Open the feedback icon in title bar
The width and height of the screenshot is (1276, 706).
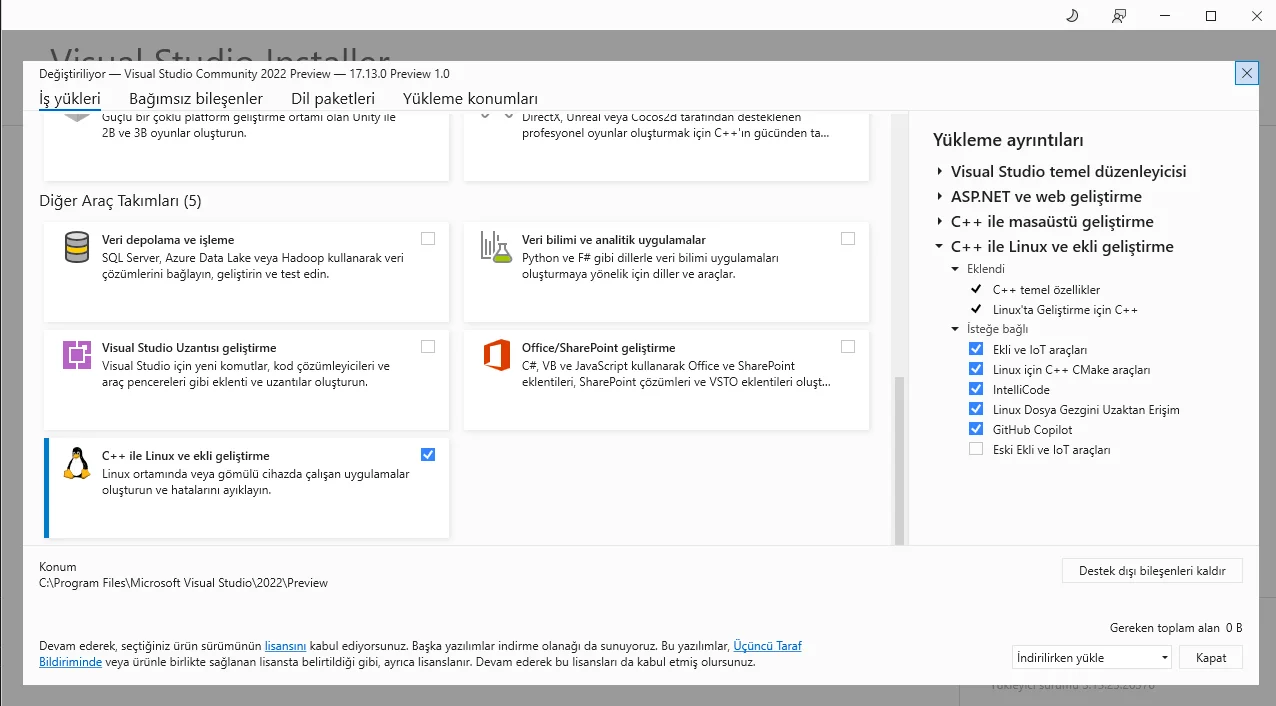[1119, 16]
